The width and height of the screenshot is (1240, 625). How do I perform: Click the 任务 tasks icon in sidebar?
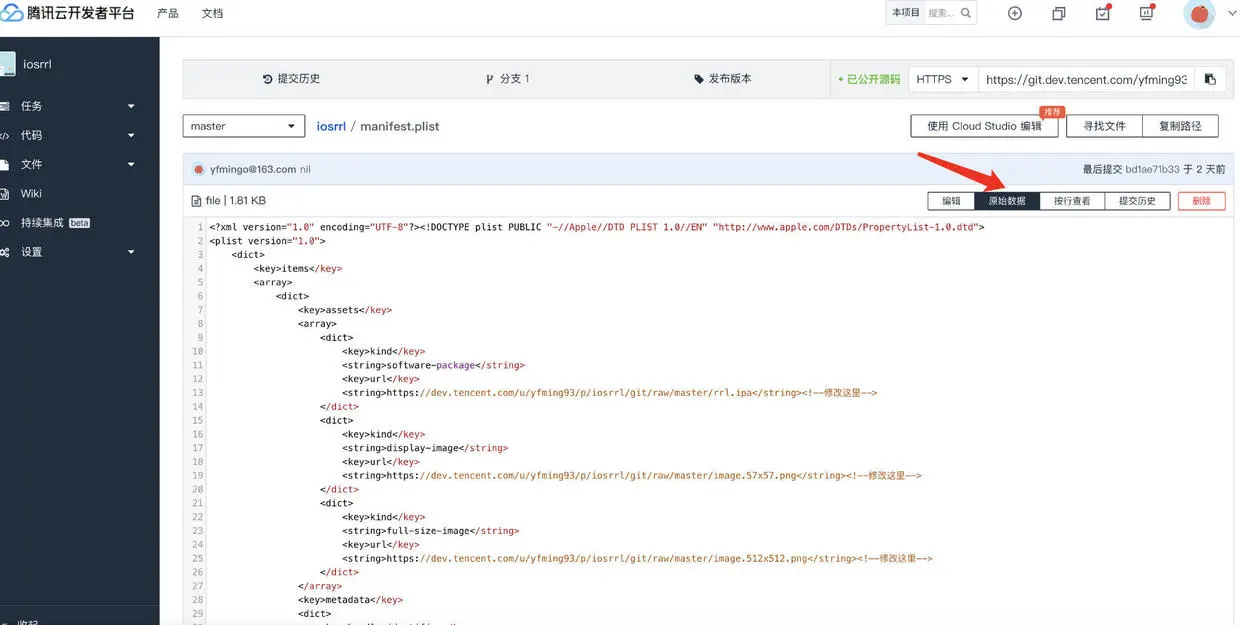tap(5, 106)
